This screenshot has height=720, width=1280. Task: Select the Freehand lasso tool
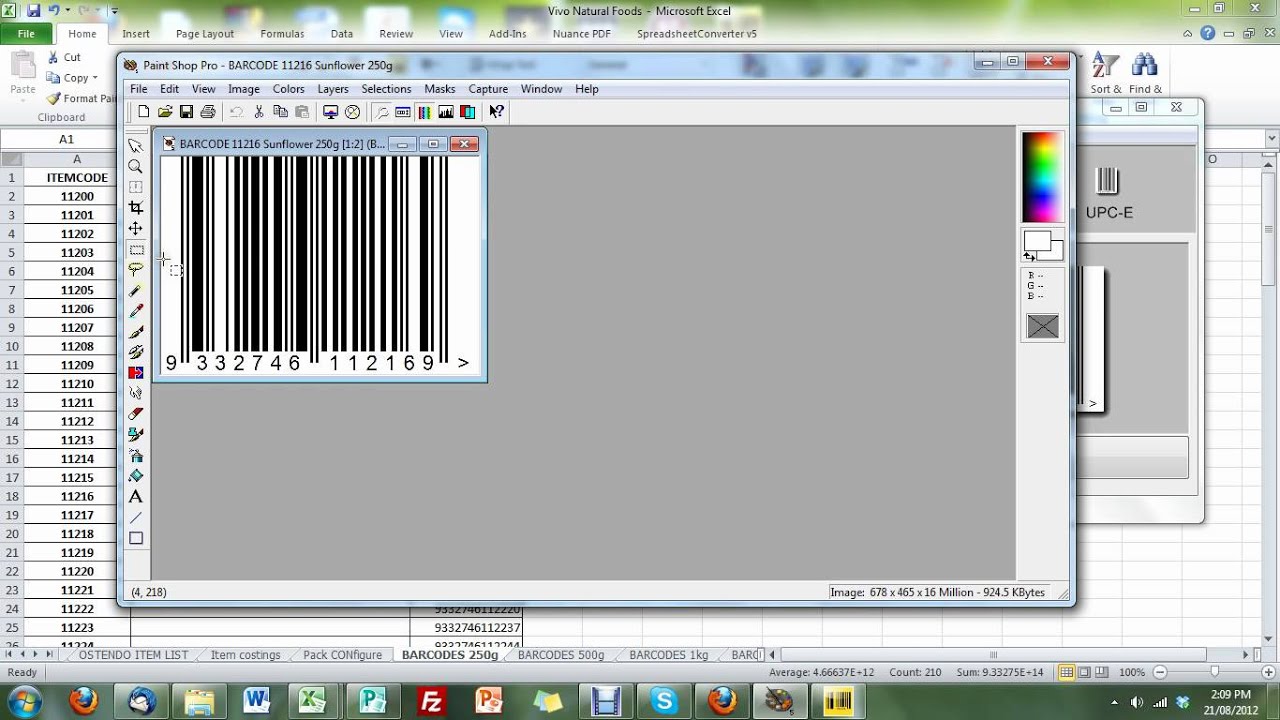pyautogui.click(x=136, y=270)
